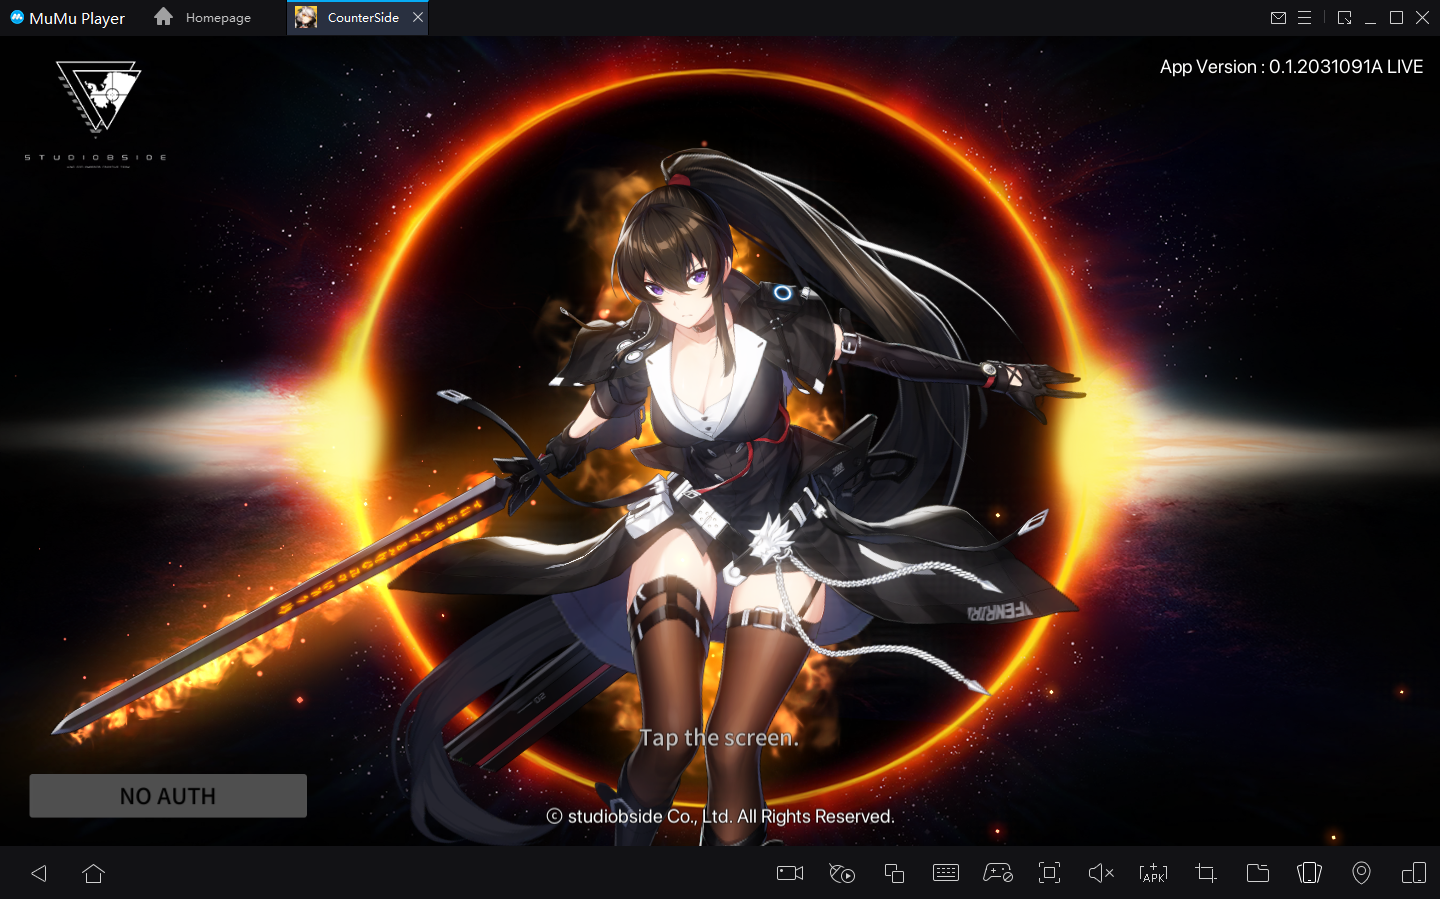Toggle fullscreen mode icon
Image resolution: width=1440 pixels, height=899 pixels.
(x=1049, y=873)
